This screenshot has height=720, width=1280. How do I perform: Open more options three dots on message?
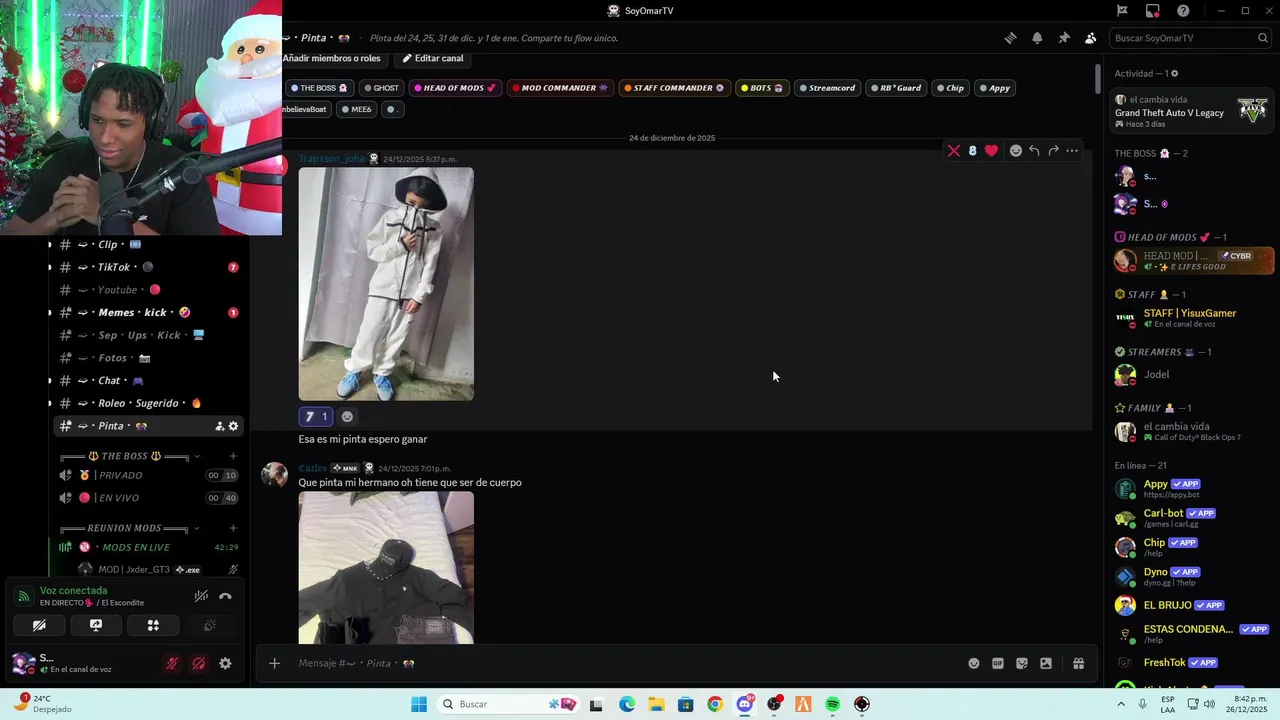click(1072, 151)
